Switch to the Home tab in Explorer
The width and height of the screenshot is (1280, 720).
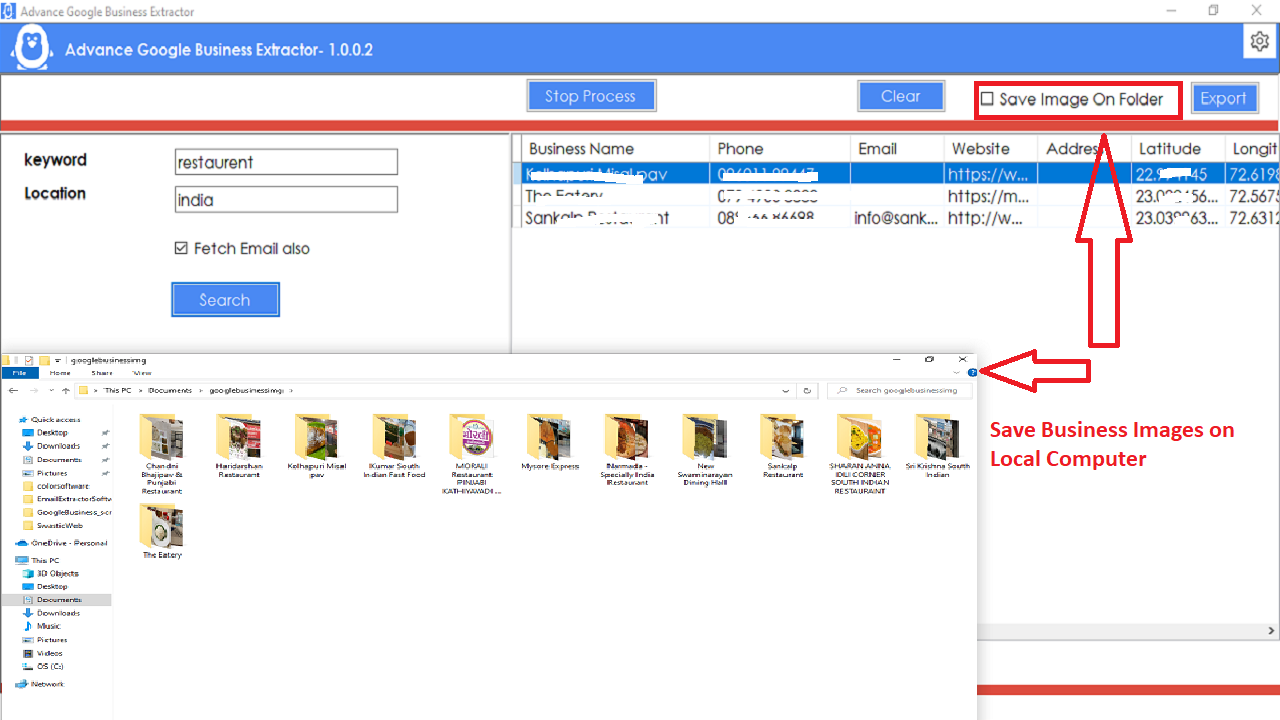[60, 372]
